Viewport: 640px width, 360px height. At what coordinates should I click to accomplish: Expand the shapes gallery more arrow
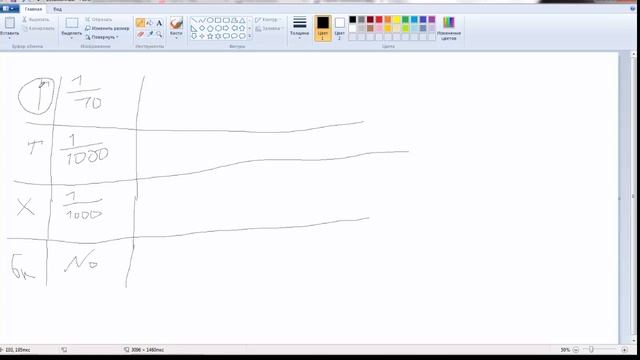249,36
